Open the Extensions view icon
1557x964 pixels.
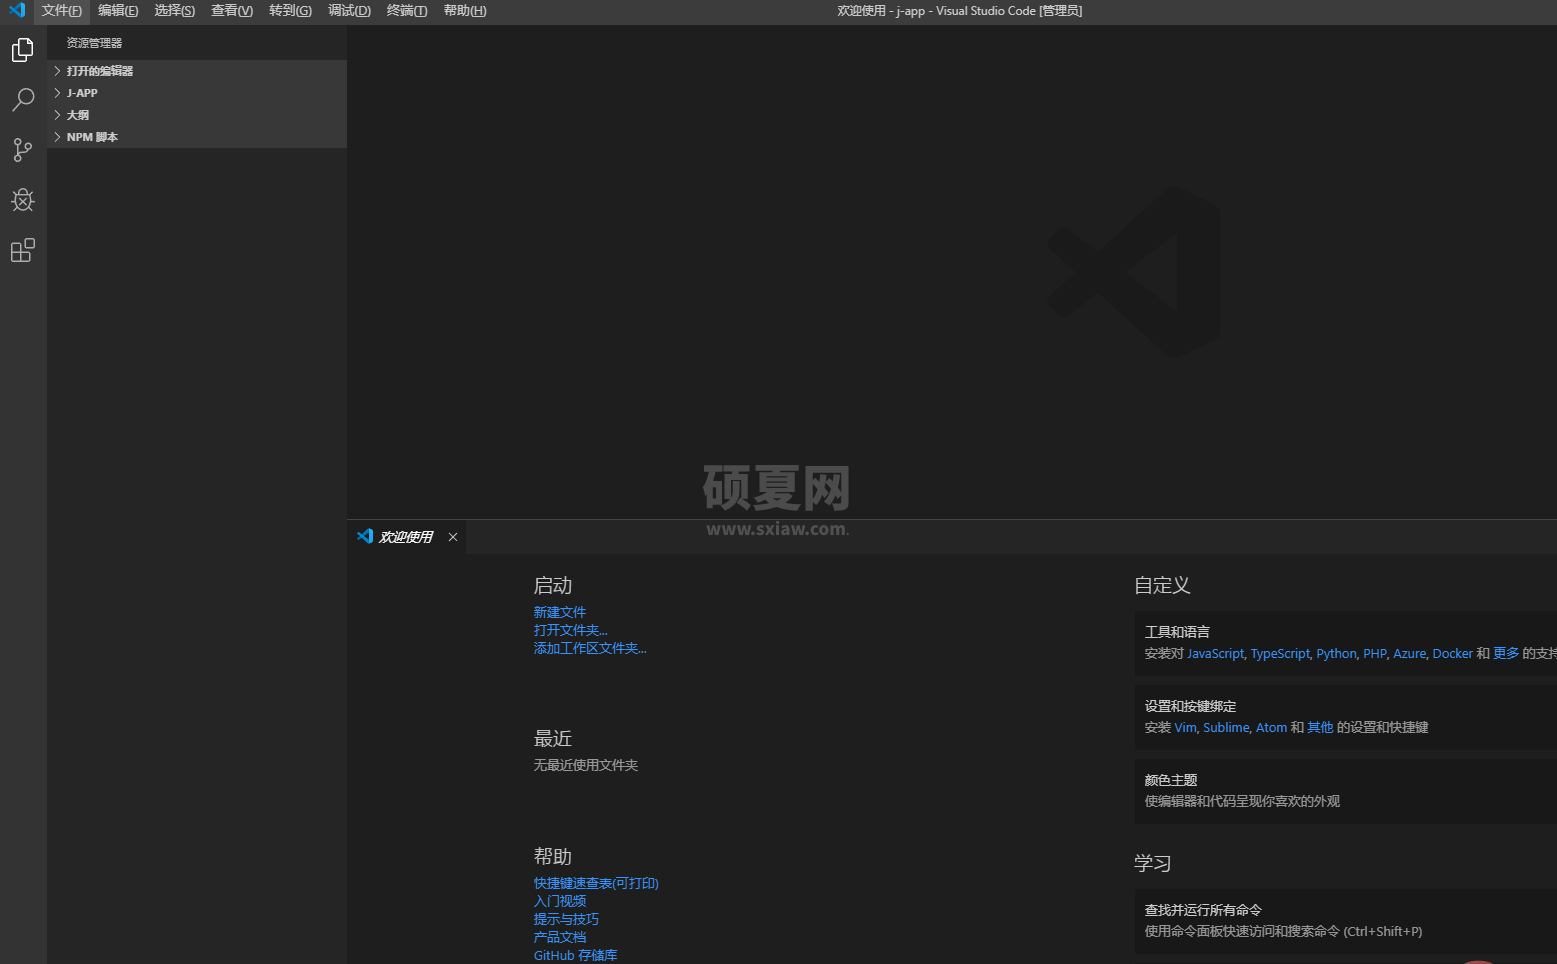pyautogui.click(x=23, y=250)
